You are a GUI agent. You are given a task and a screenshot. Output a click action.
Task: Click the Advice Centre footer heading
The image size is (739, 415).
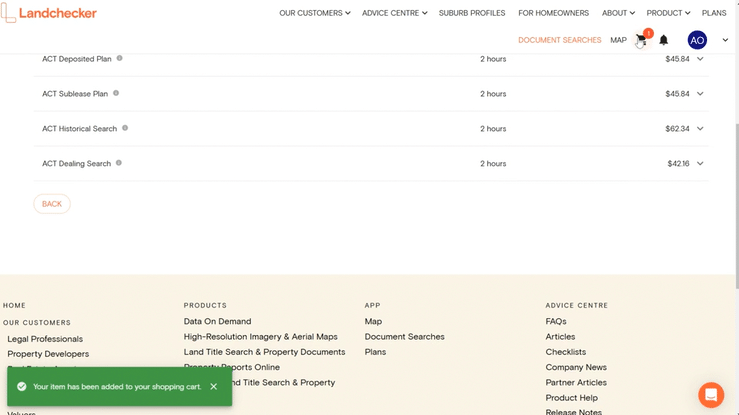click(576, 305)
